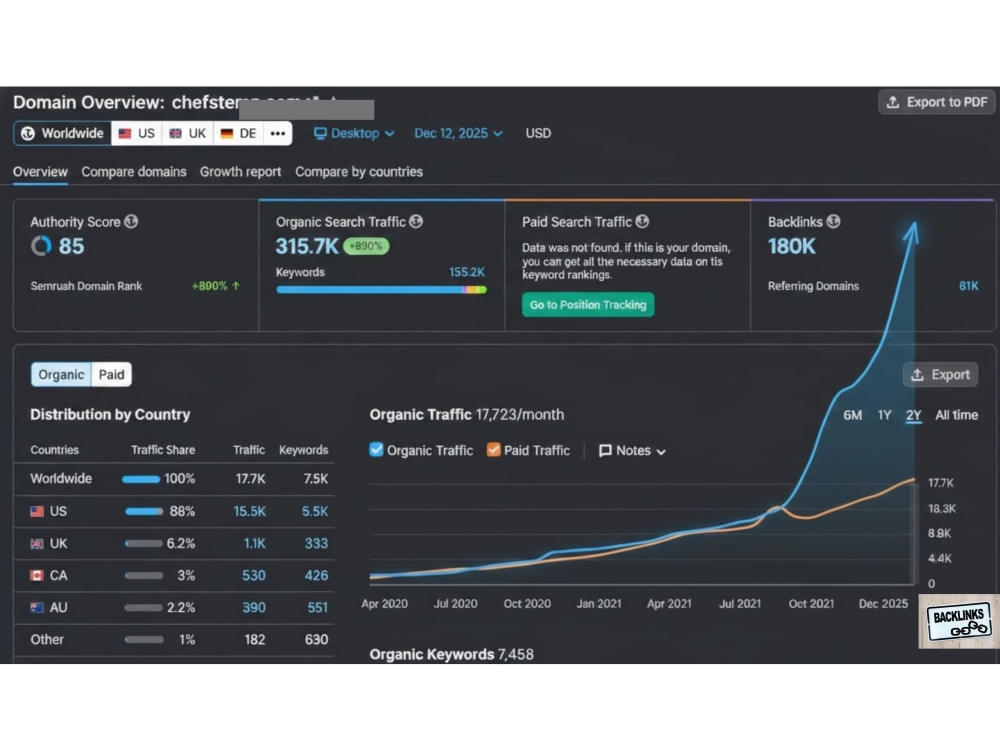Click the UK flag in country table
This screenshot has height=750, width=1000.
tap(37, 543)
